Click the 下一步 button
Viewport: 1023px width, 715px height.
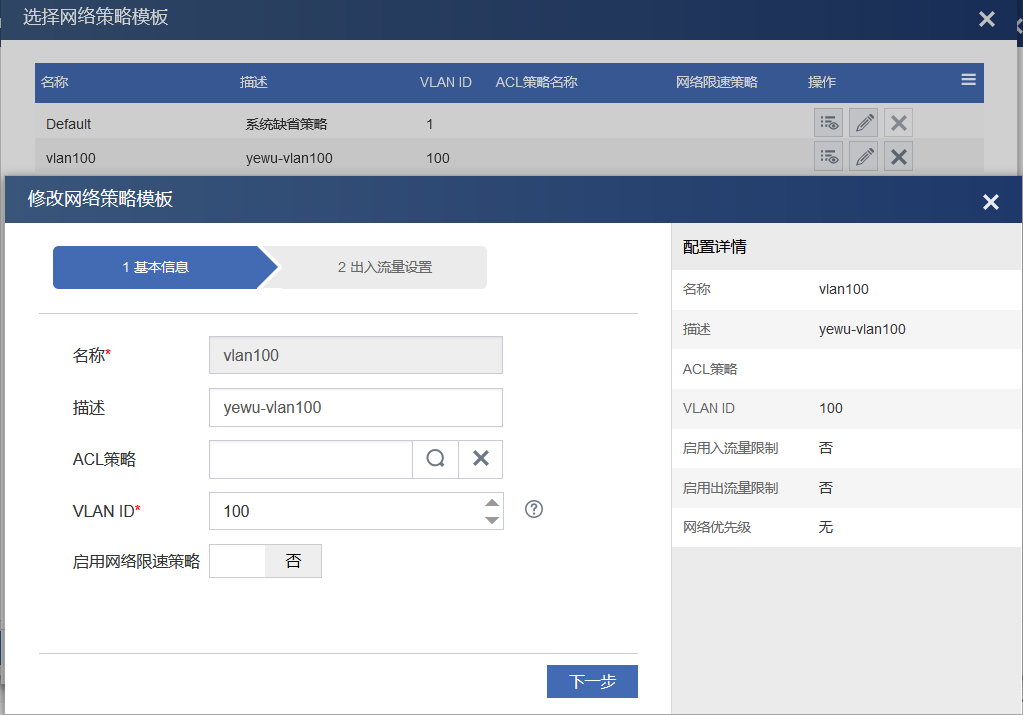[x=592, y=682]
